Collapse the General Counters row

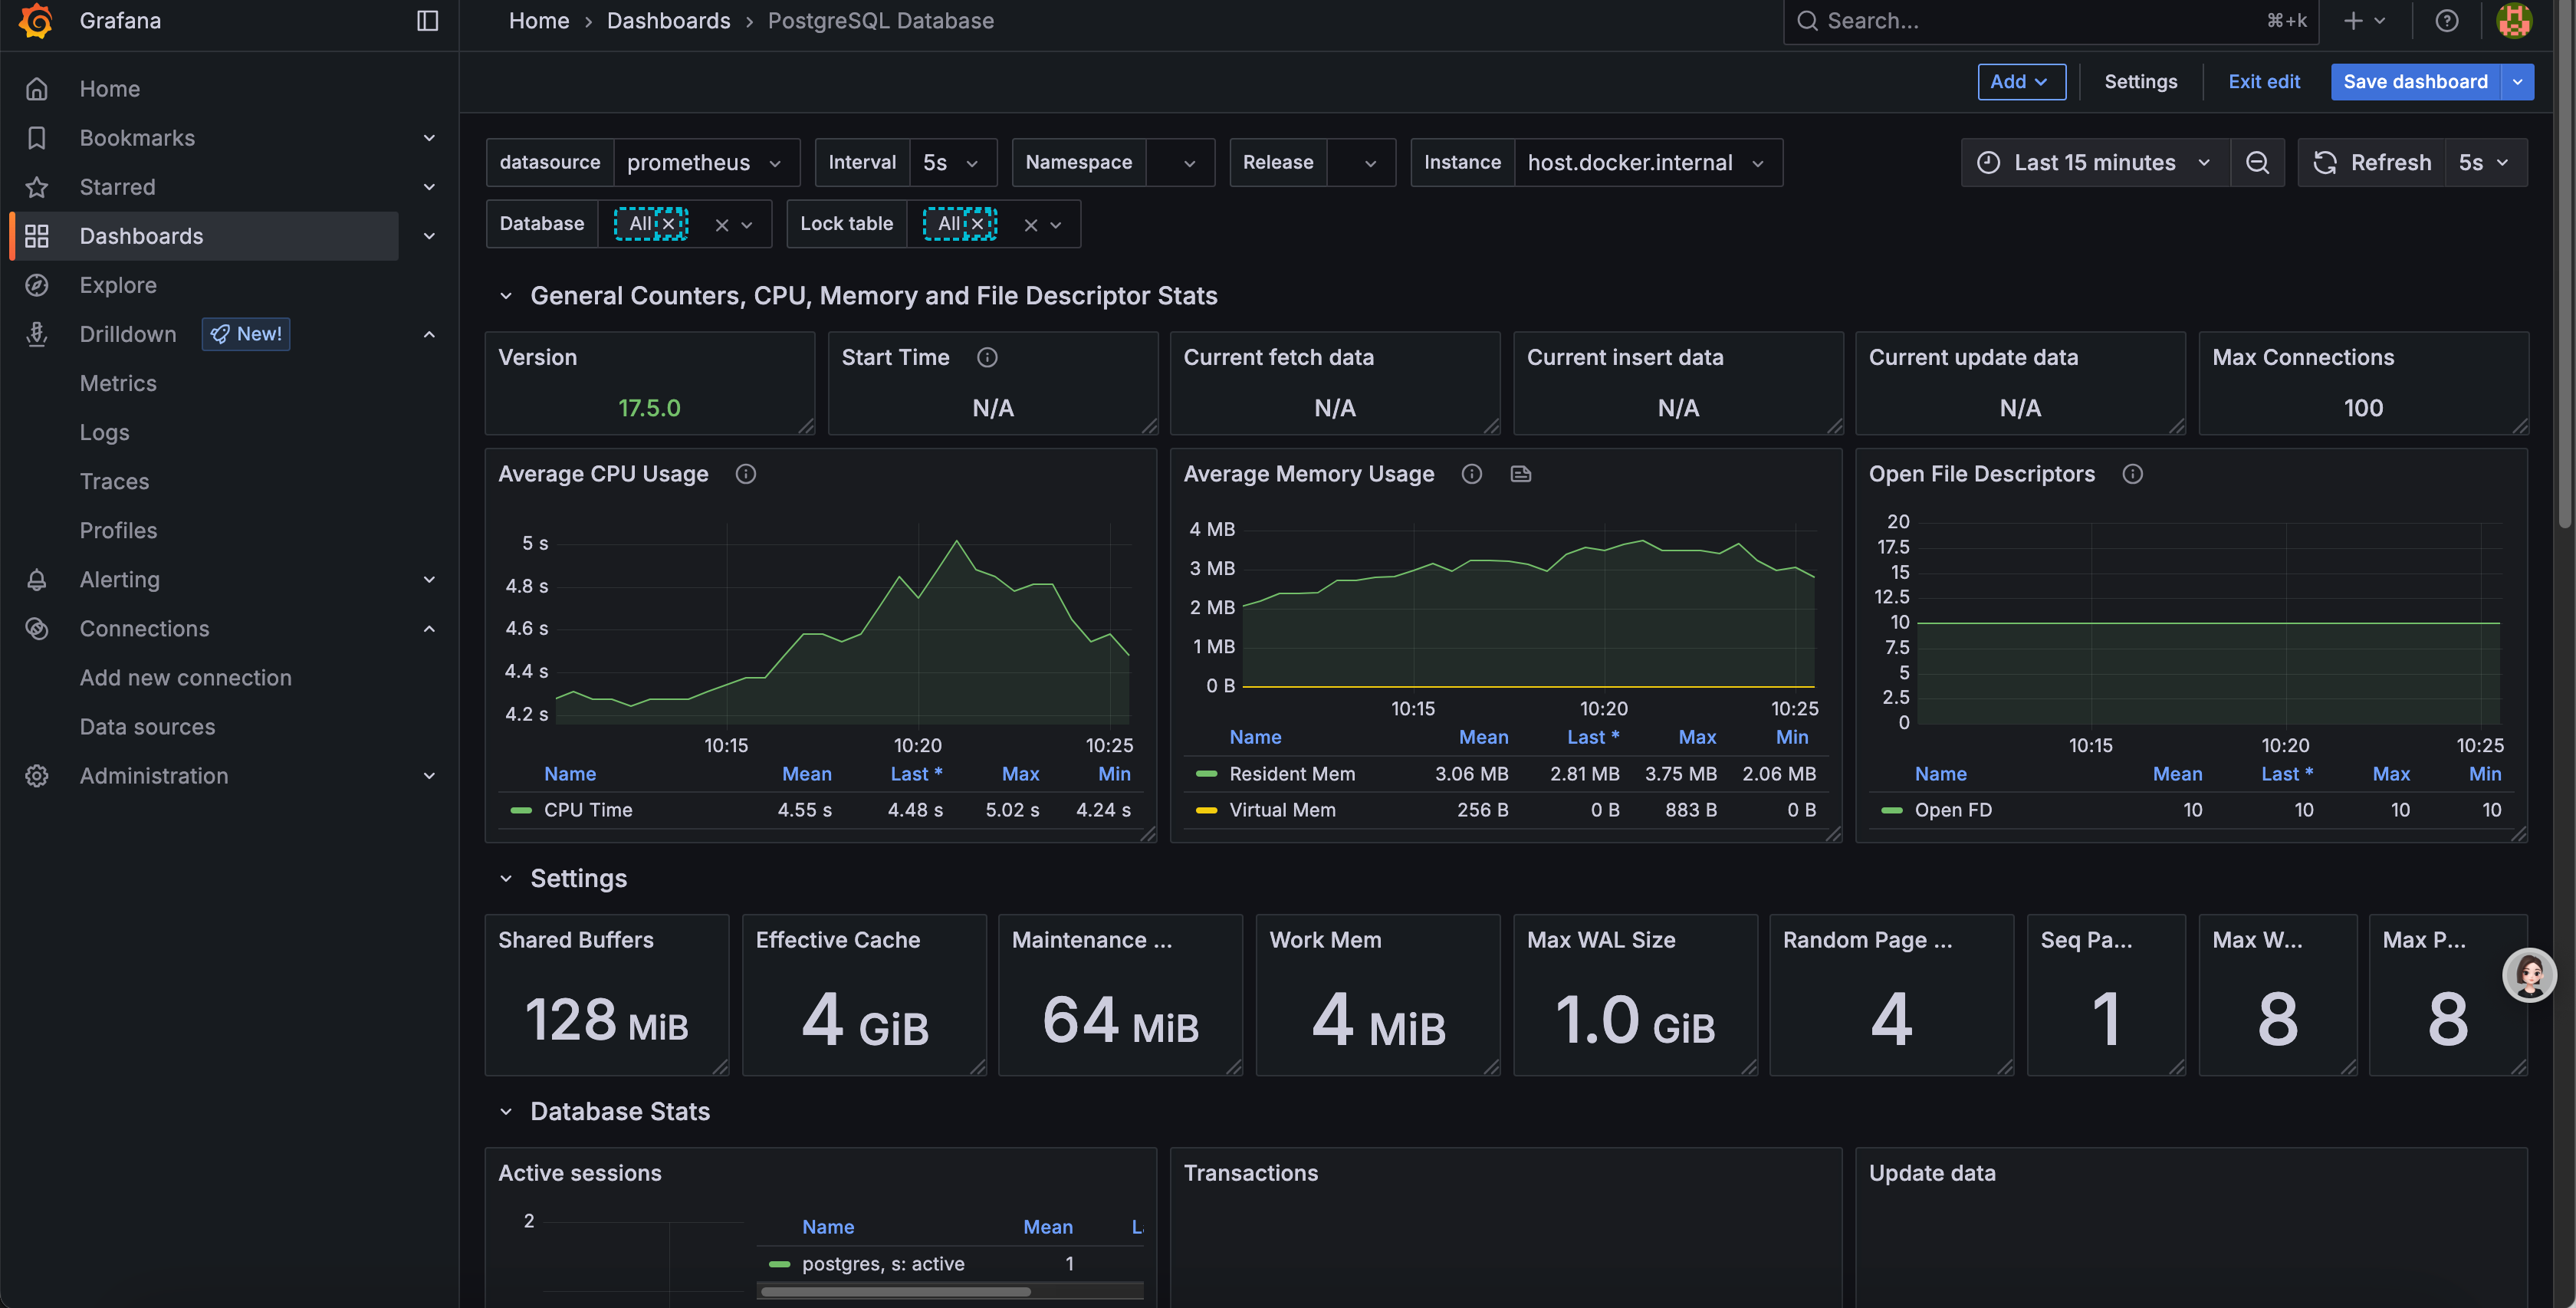pyautogui.click(x=506, y=296)
